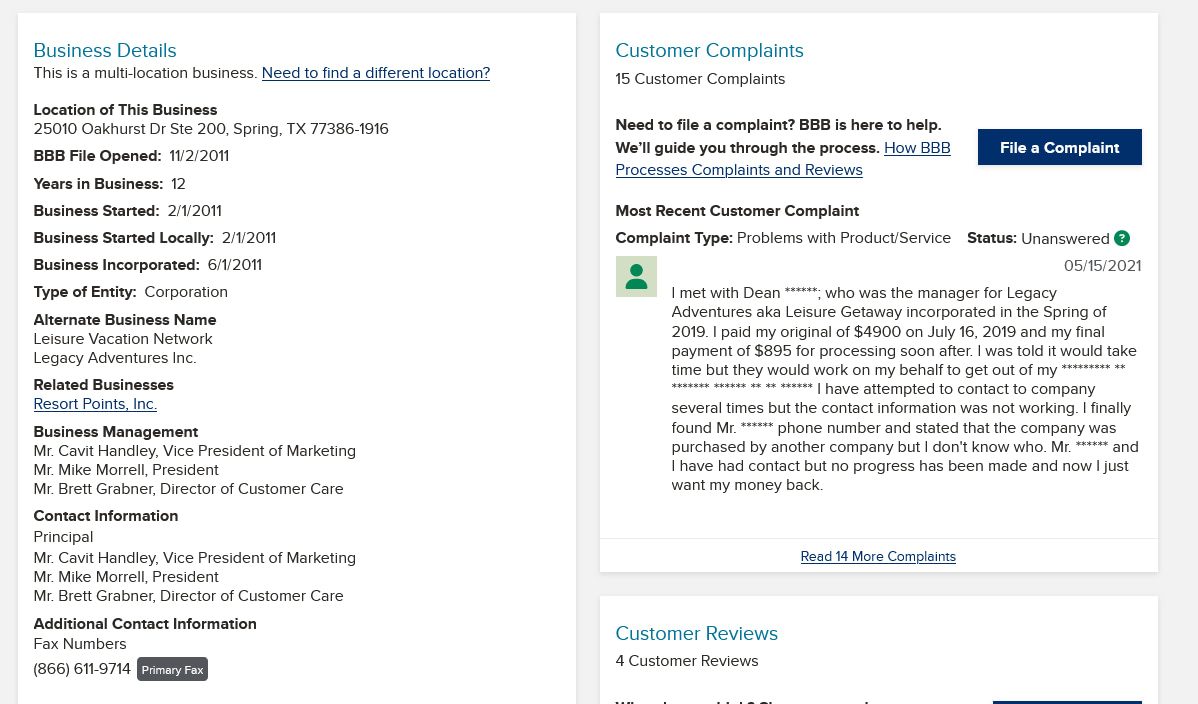1198x704 pixels.
Task: Click the complaint date 05/15/2021
Action: click(1102, 266)
